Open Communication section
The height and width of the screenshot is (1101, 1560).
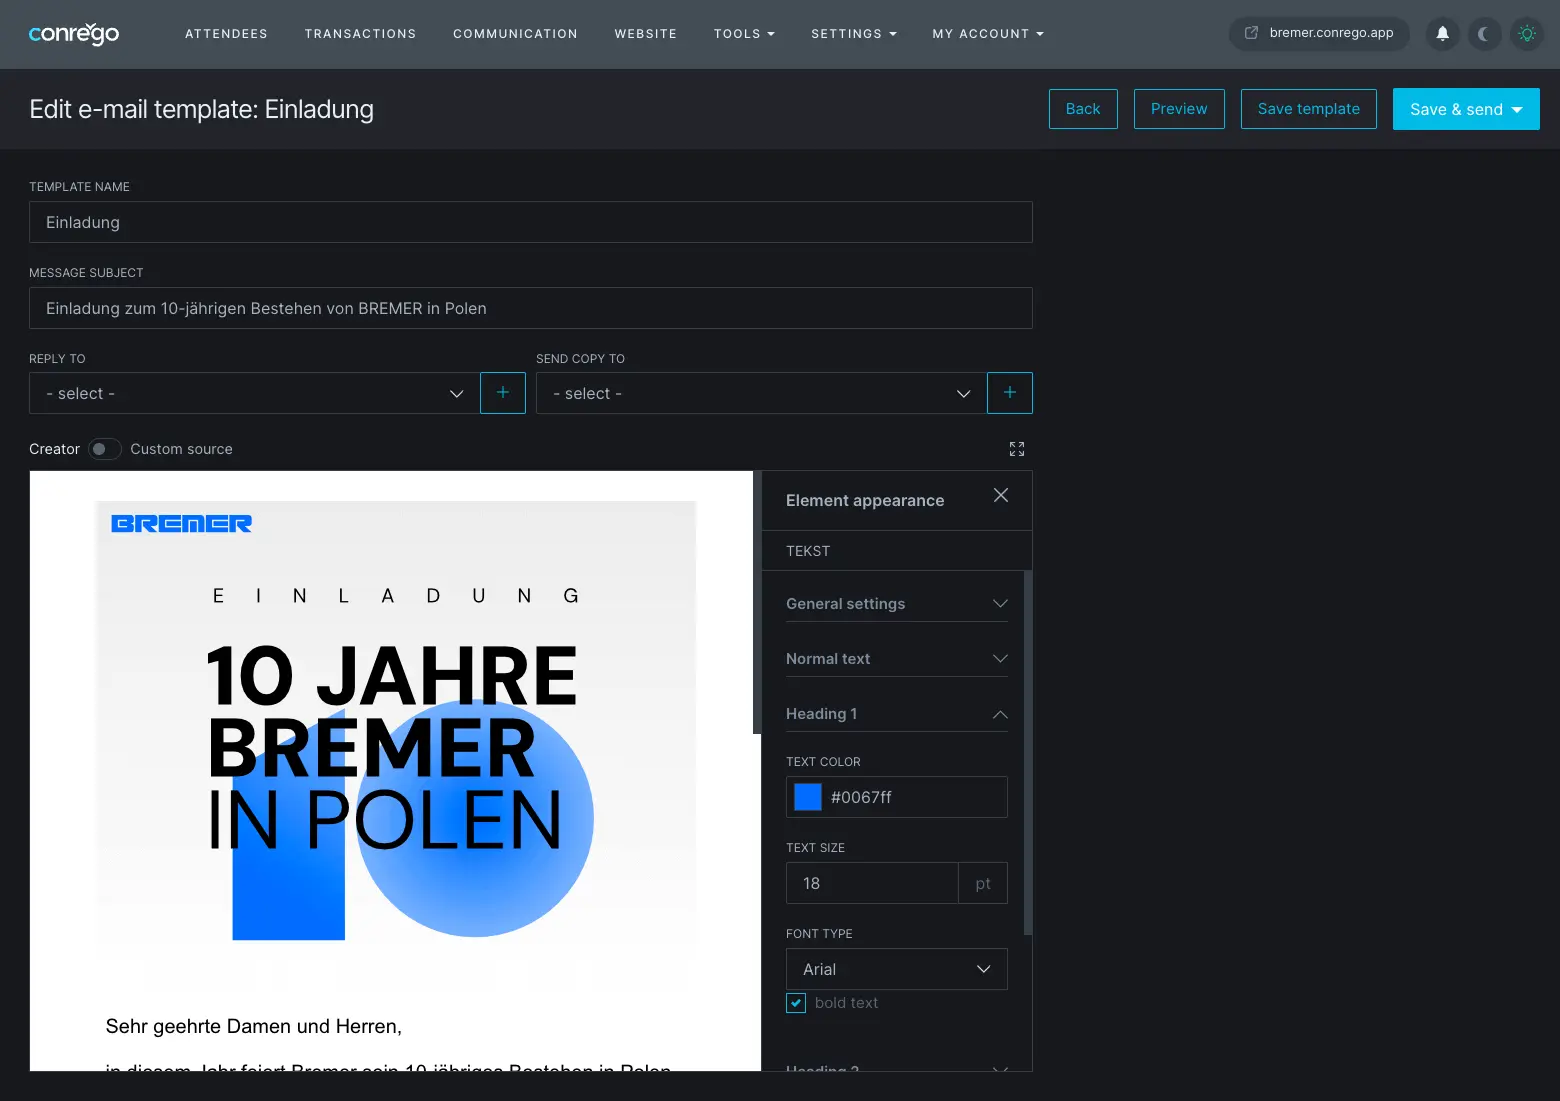pyautogui.click(x=516, y=34)
